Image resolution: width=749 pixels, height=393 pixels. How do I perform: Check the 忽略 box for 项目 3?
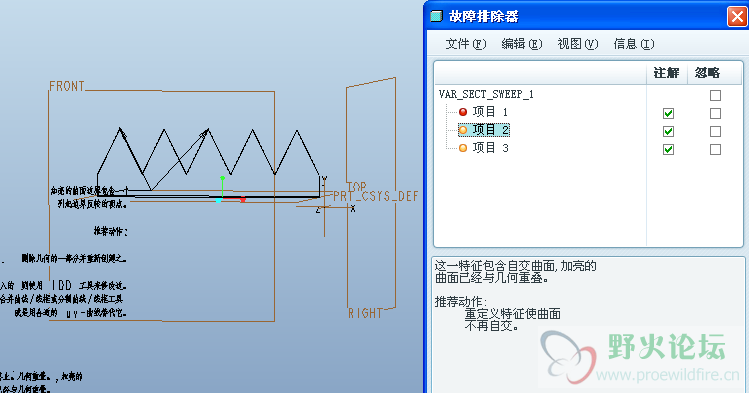click(715, 149)
